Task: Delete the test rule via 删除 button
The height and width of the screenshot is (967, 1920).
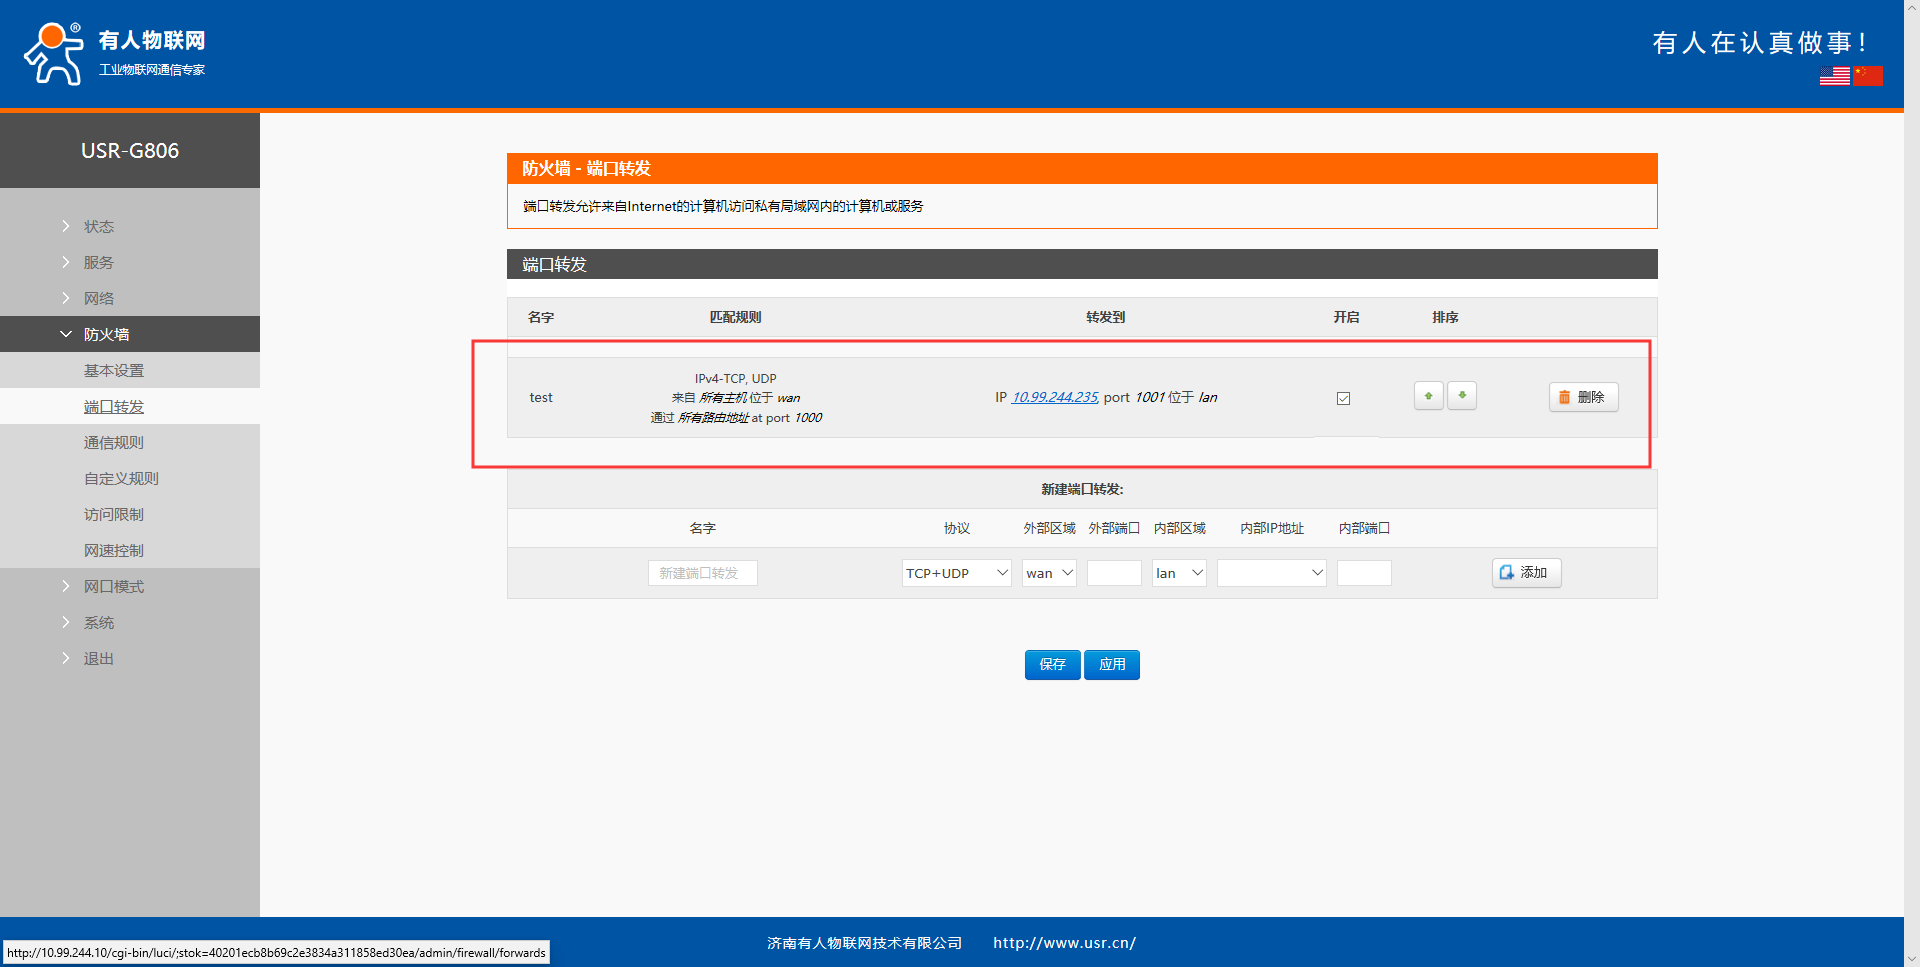Action: [x=1583, y=397]
